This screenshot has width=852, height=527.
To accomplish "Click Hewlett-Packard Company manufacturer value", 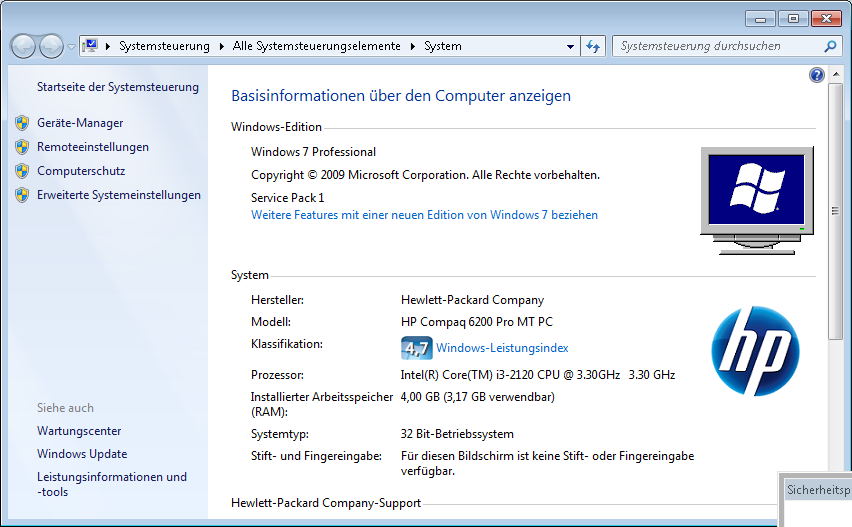I will point(472,300).
